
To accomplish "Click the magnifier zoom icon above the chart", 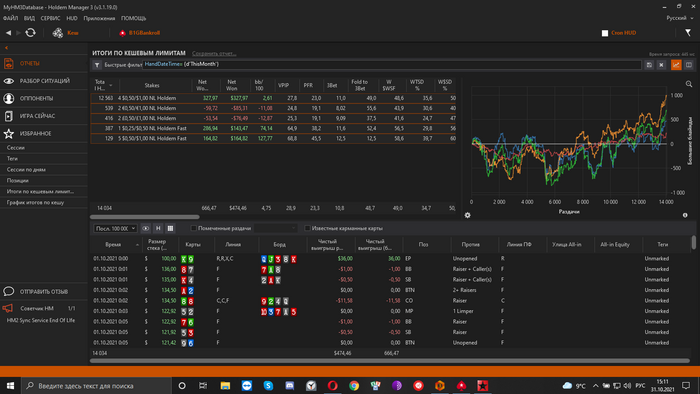I will tap(689, 84).
